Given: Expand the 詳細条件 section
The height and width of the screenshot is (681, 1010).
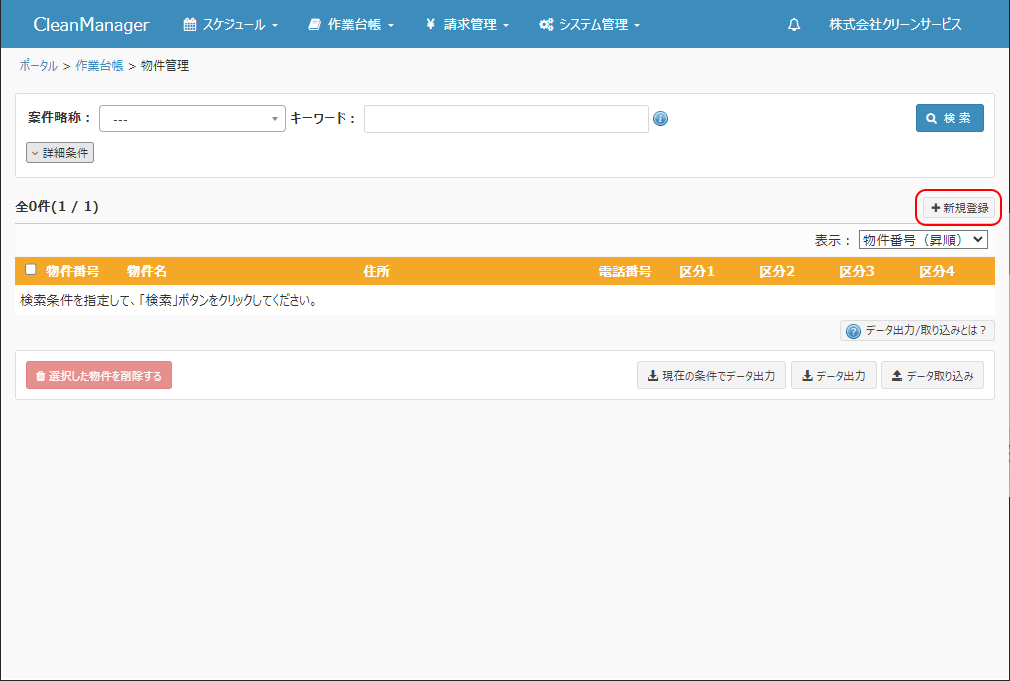Looking at the screenshot, I should point(60,153).
